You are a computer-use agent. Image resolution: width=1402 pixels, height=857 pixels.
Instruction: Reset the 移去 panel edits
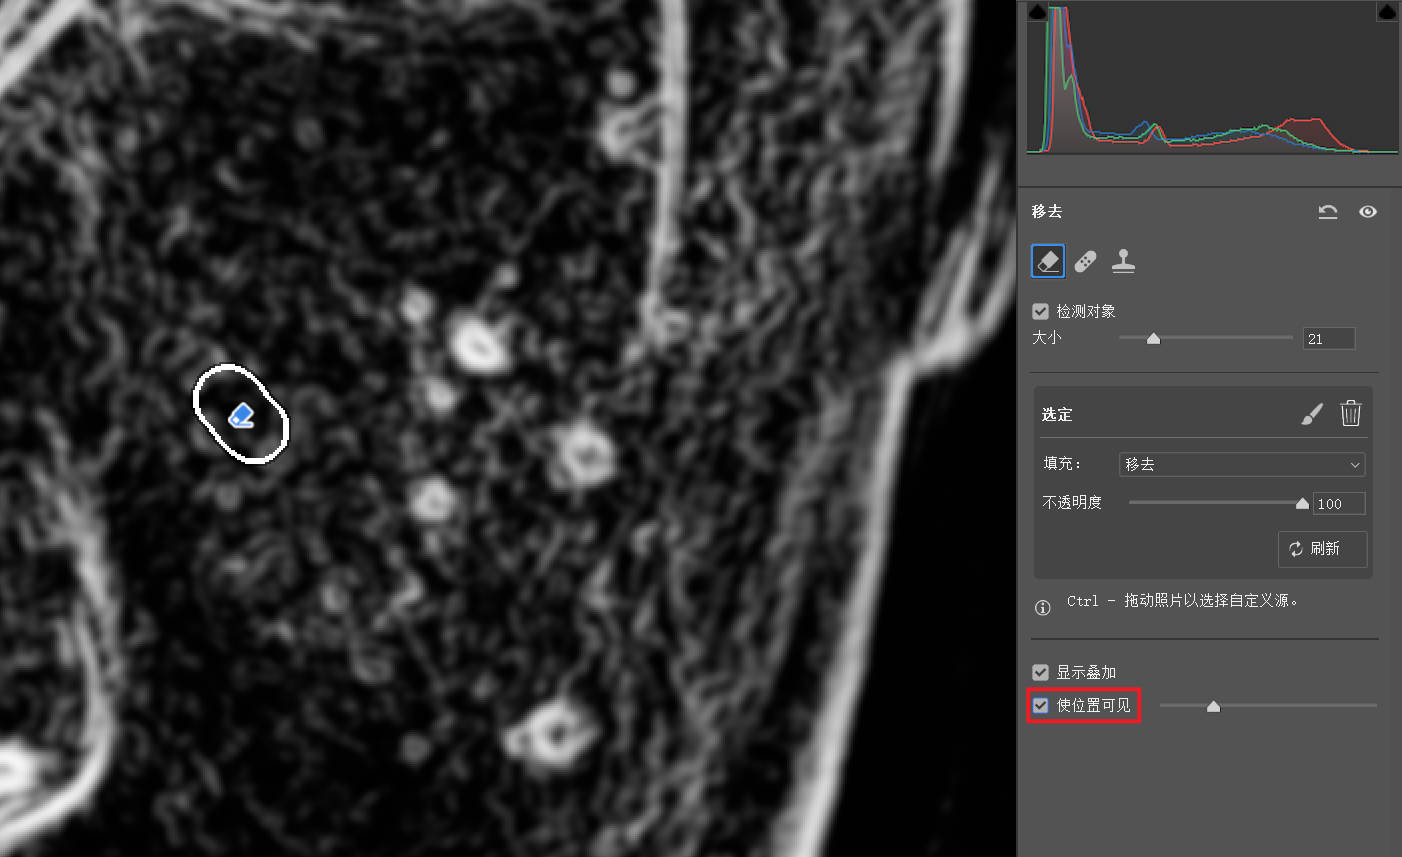[1328, 212]
